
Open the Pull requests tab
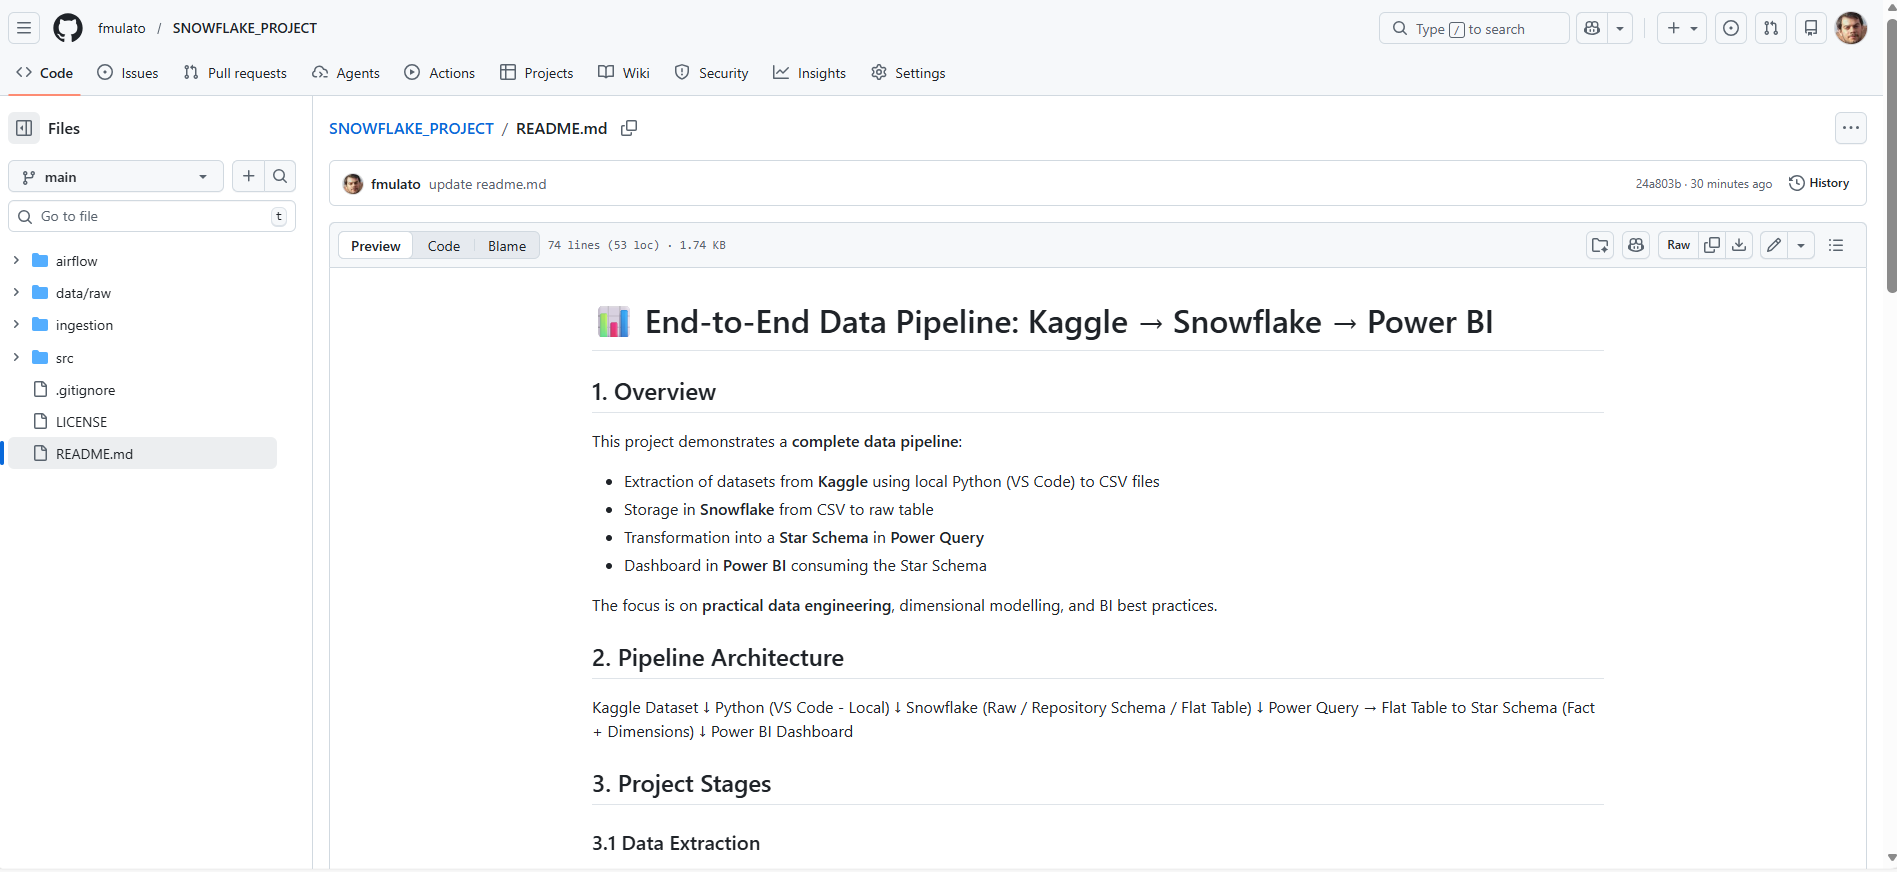pyautogui.click(x=235, y=73)
